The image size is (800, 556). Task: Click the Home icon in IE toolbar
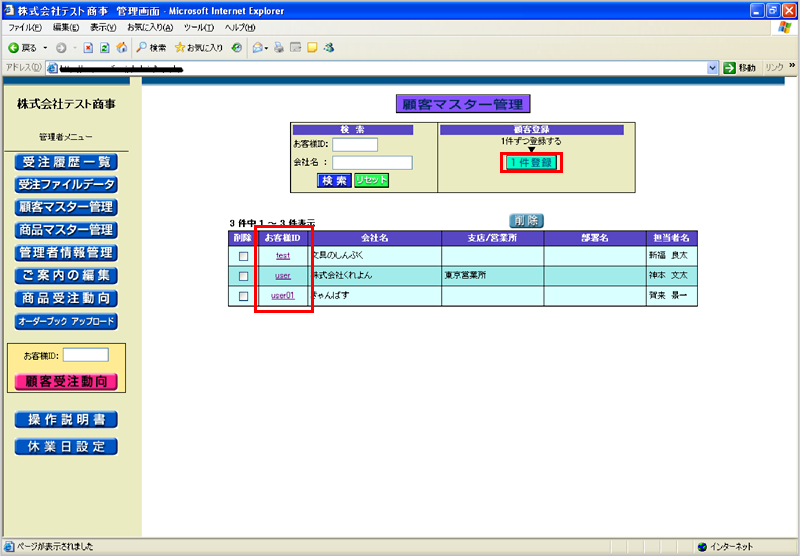pos(121,47)
